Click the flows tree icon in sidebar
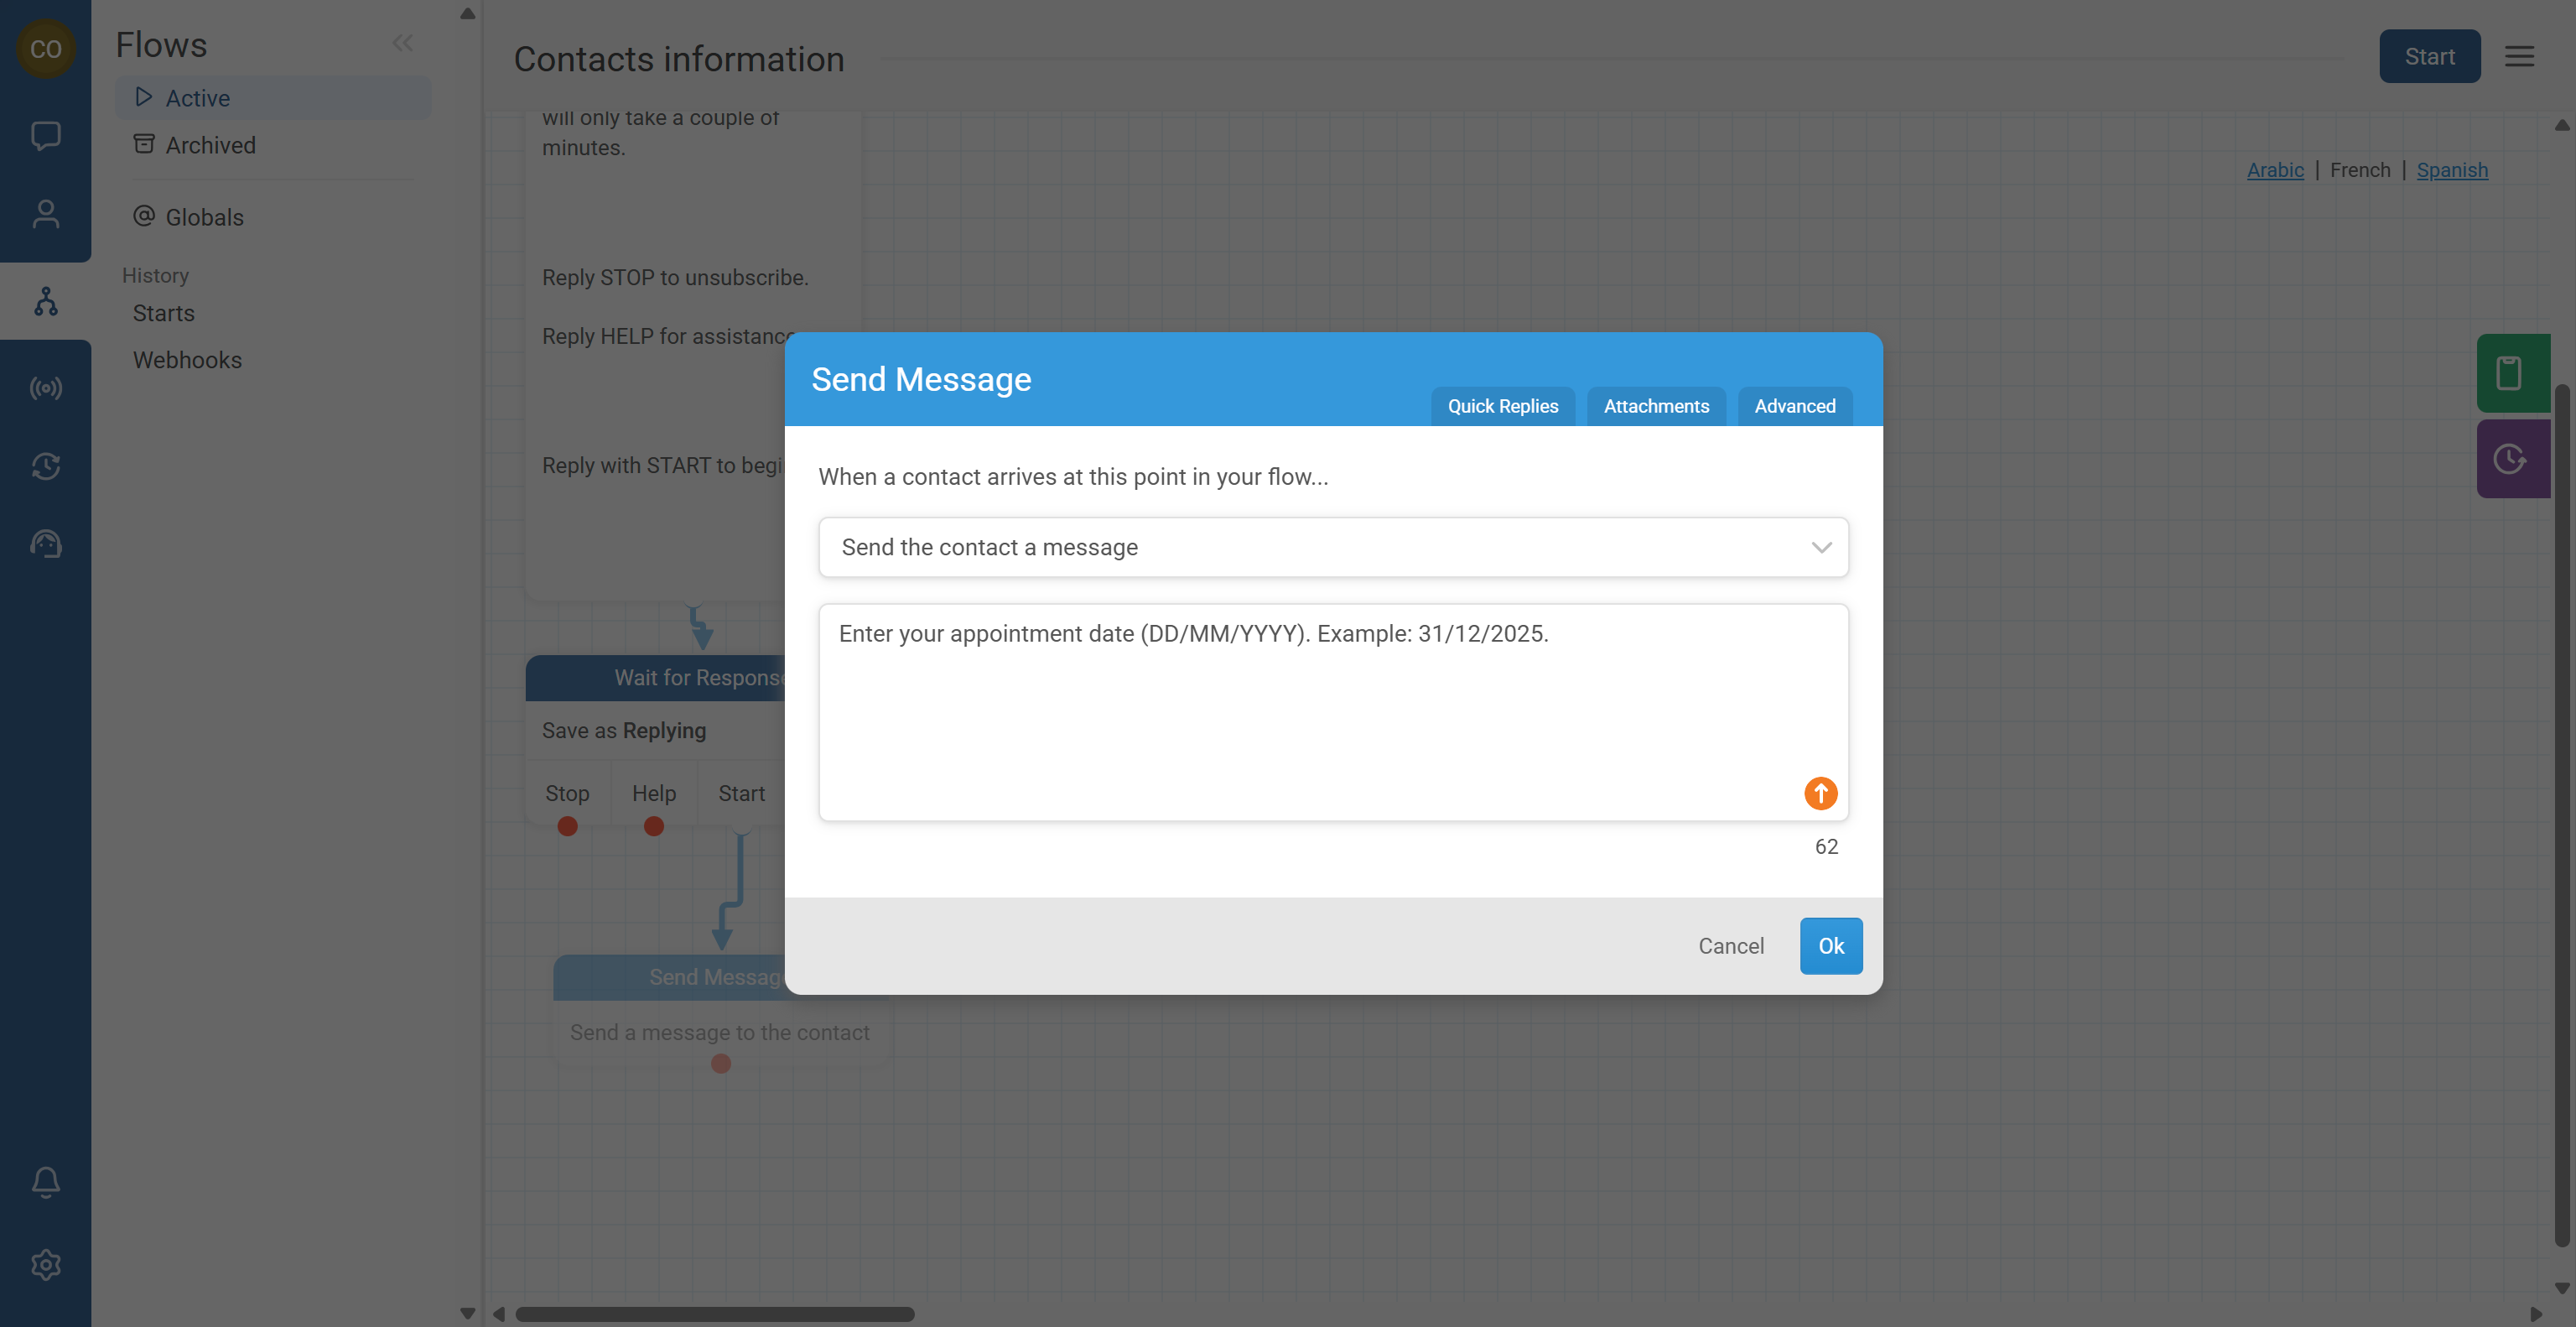Screen dimensions: 2576x1327 (45, 301)
